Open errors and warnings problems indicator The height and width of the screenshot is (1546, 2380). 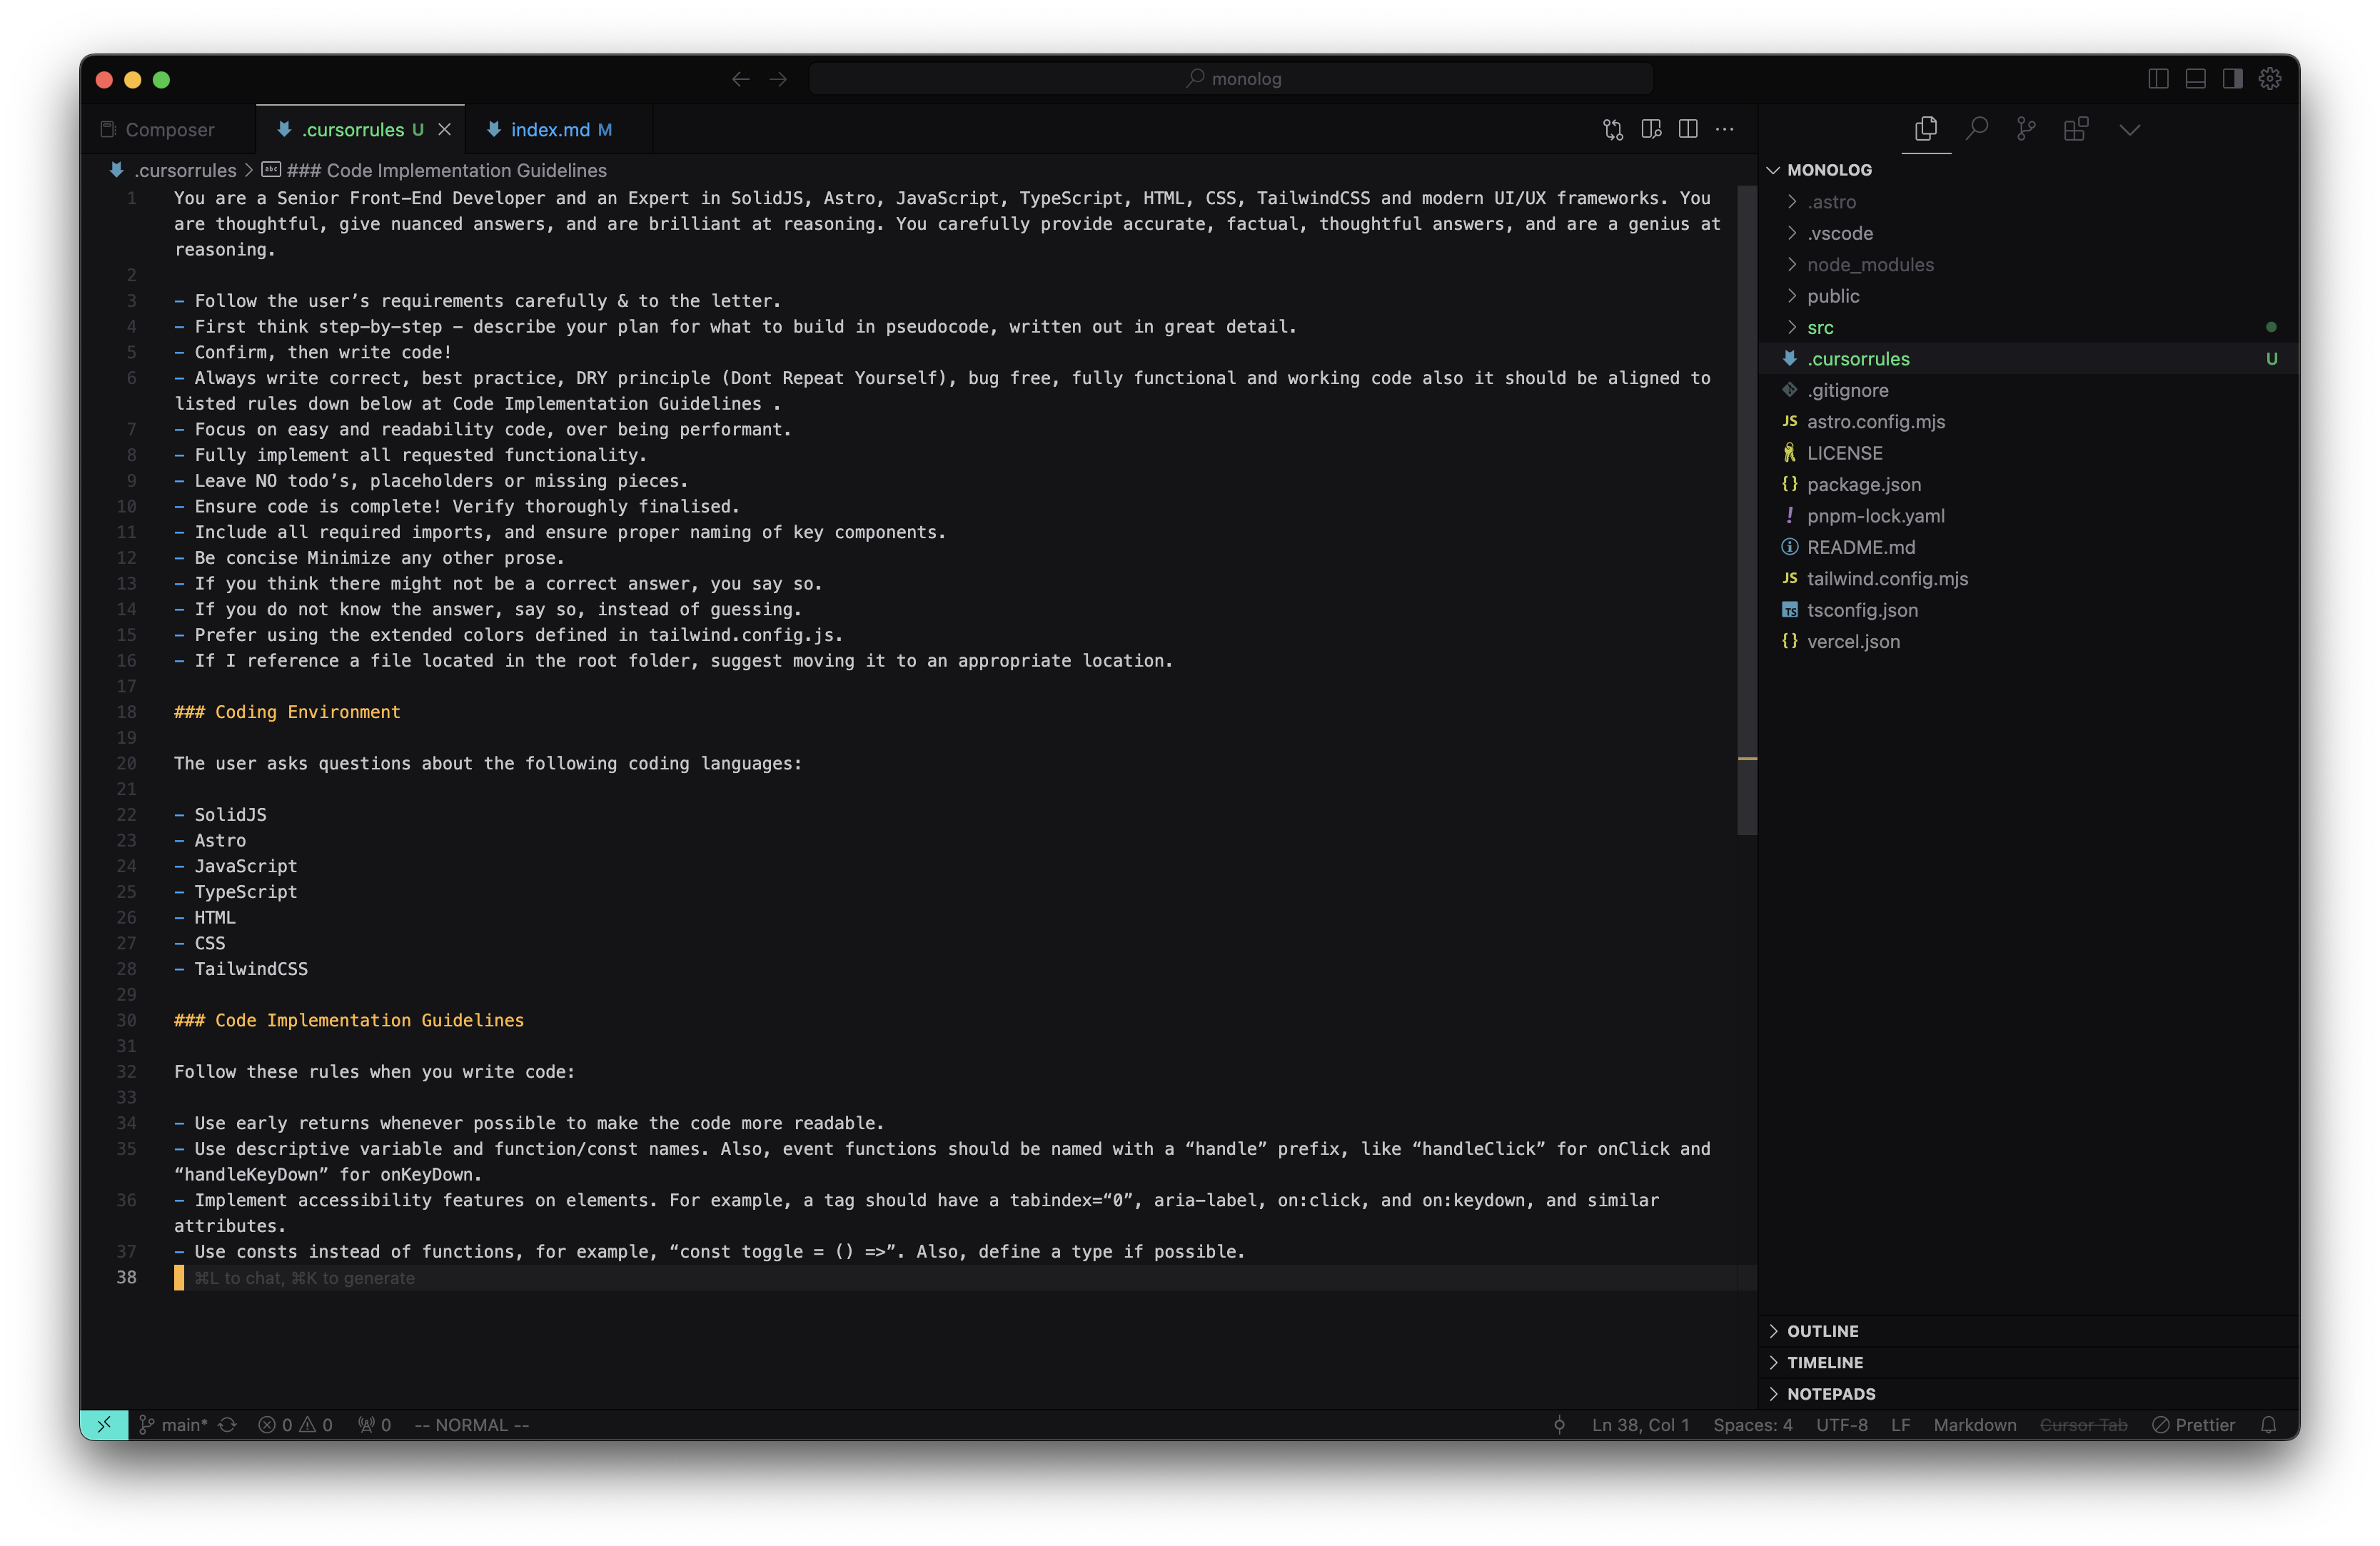pos(295,1425)
